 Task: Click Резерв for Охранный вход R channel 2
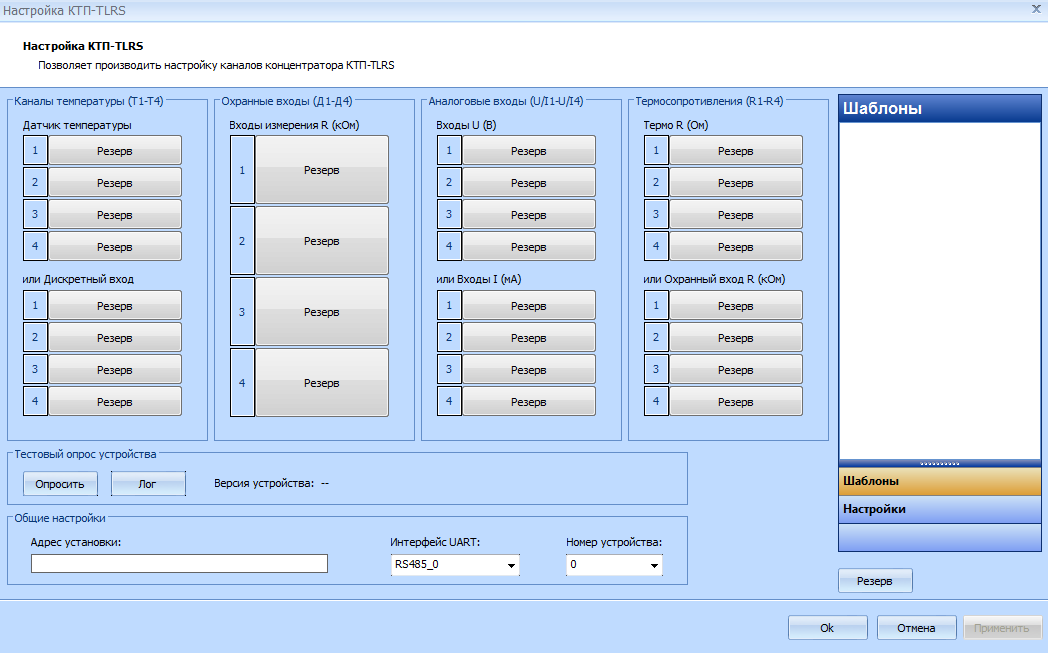pos(736,338)
